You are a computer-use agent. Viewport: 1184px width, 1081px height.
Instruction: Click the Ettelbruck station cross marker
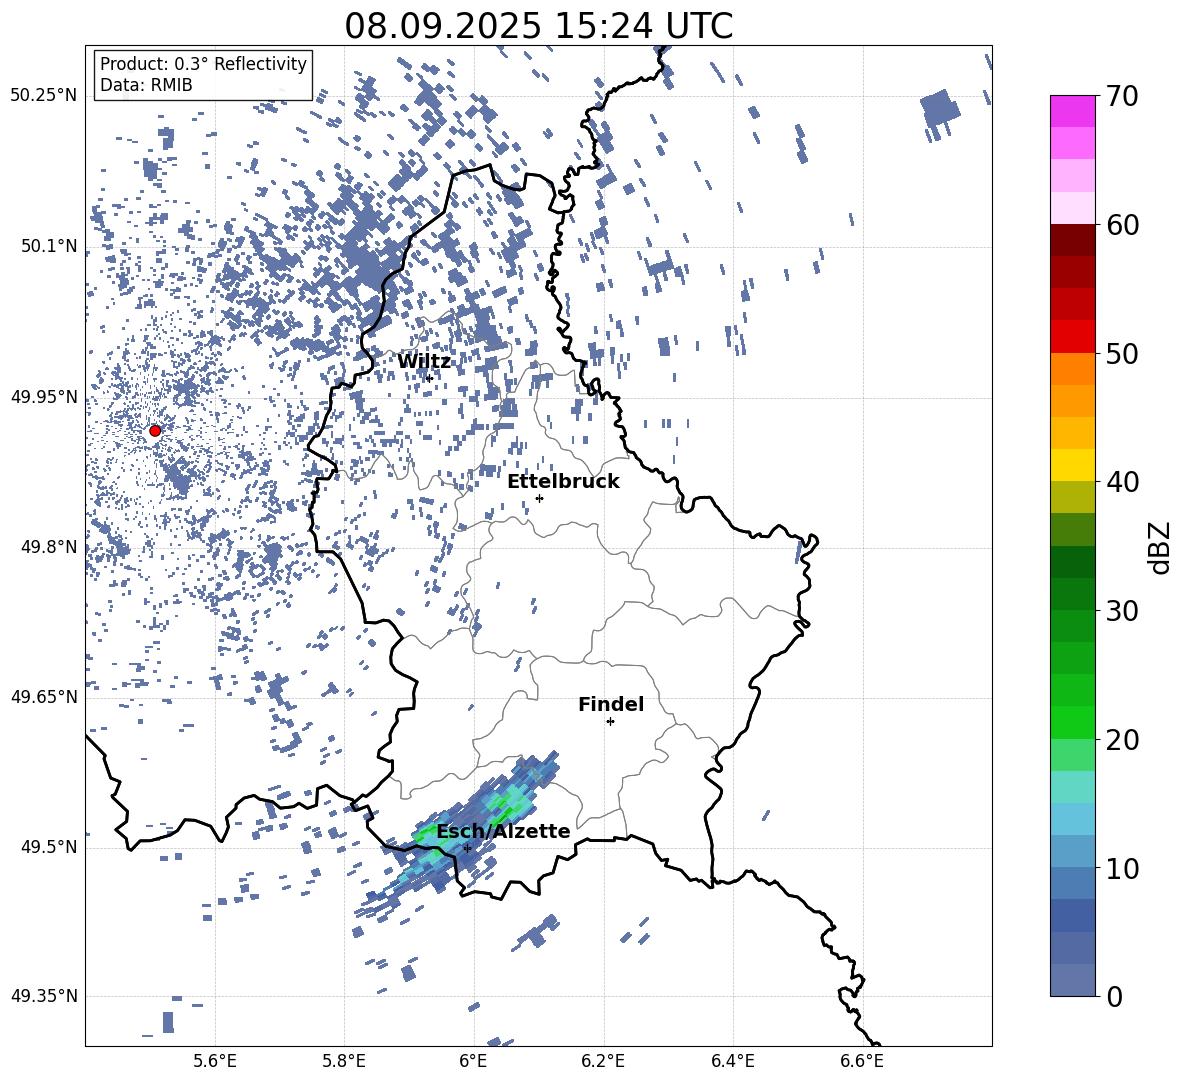point(539,498)
